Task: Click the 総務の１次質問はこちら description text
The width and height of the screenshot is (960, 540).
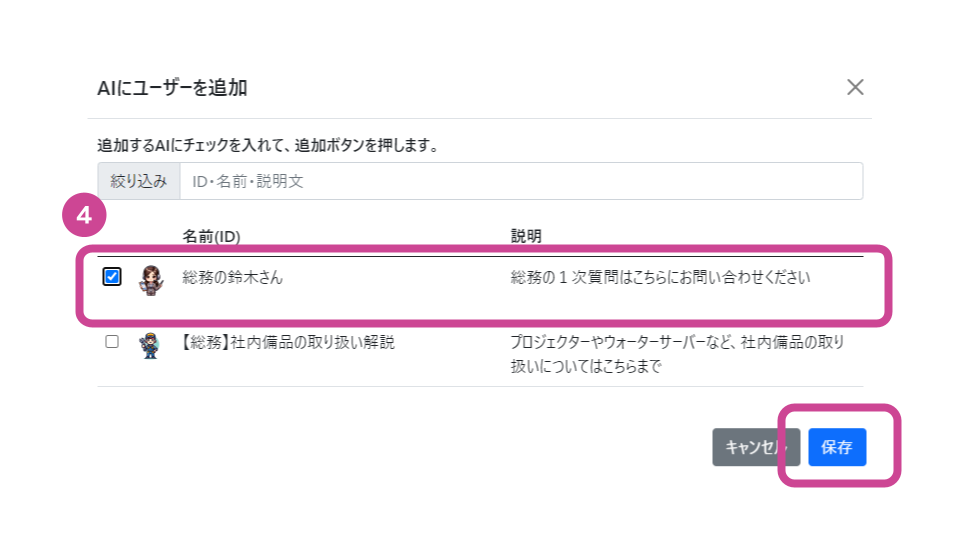Action: (660, 278)
